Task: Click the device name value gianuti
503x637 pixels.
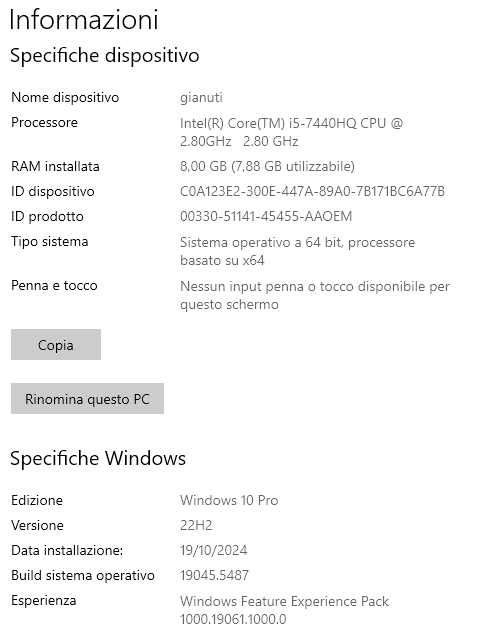Action: pos(201,98)
